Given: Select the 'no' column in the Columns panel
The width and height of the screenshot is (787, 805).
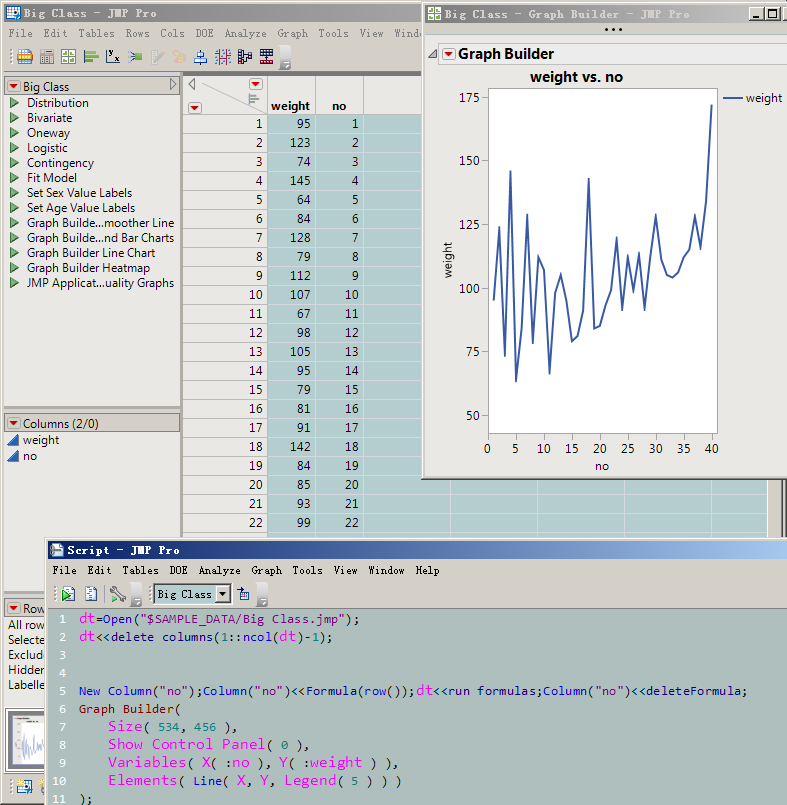Looking at the screenshot, I should tap(29, 456).
